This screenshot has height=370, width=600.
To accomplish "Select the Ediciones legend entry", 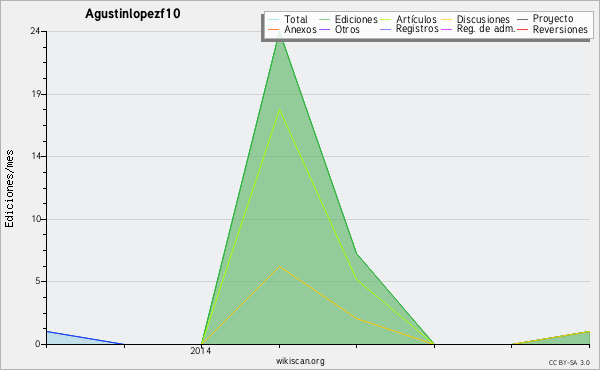I will point(356,19).
